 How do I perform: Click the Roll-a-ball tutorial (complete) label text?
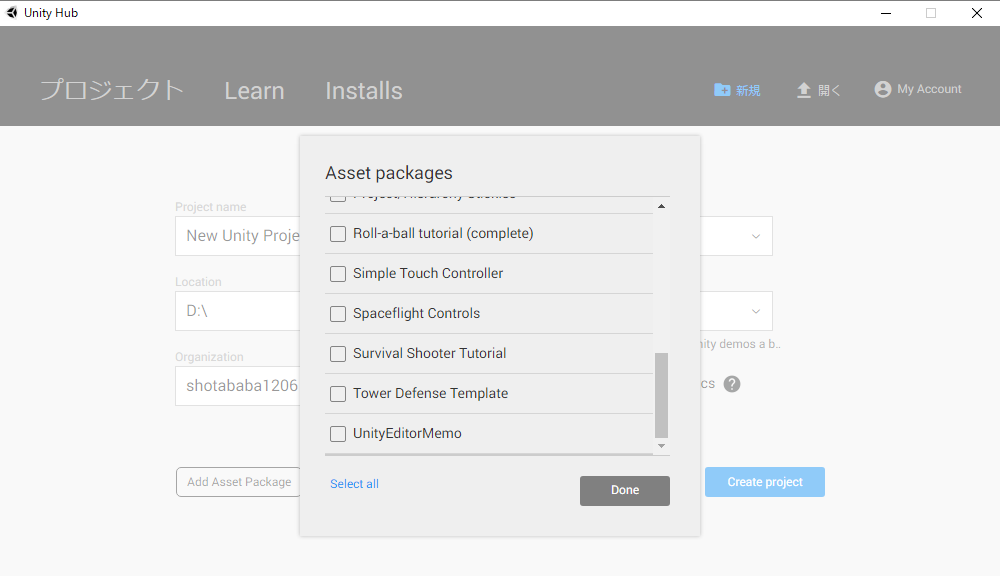(x=443, y=233)
